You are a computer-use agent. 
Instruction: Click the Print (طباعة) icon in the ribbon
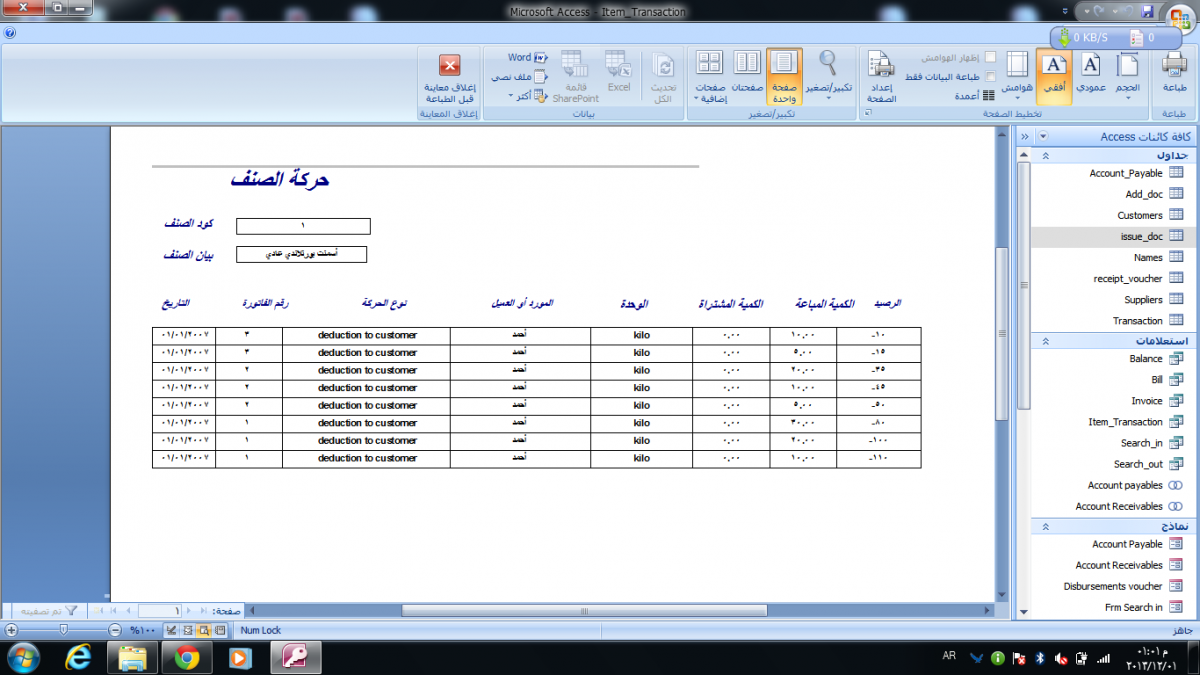point(1175,74)
